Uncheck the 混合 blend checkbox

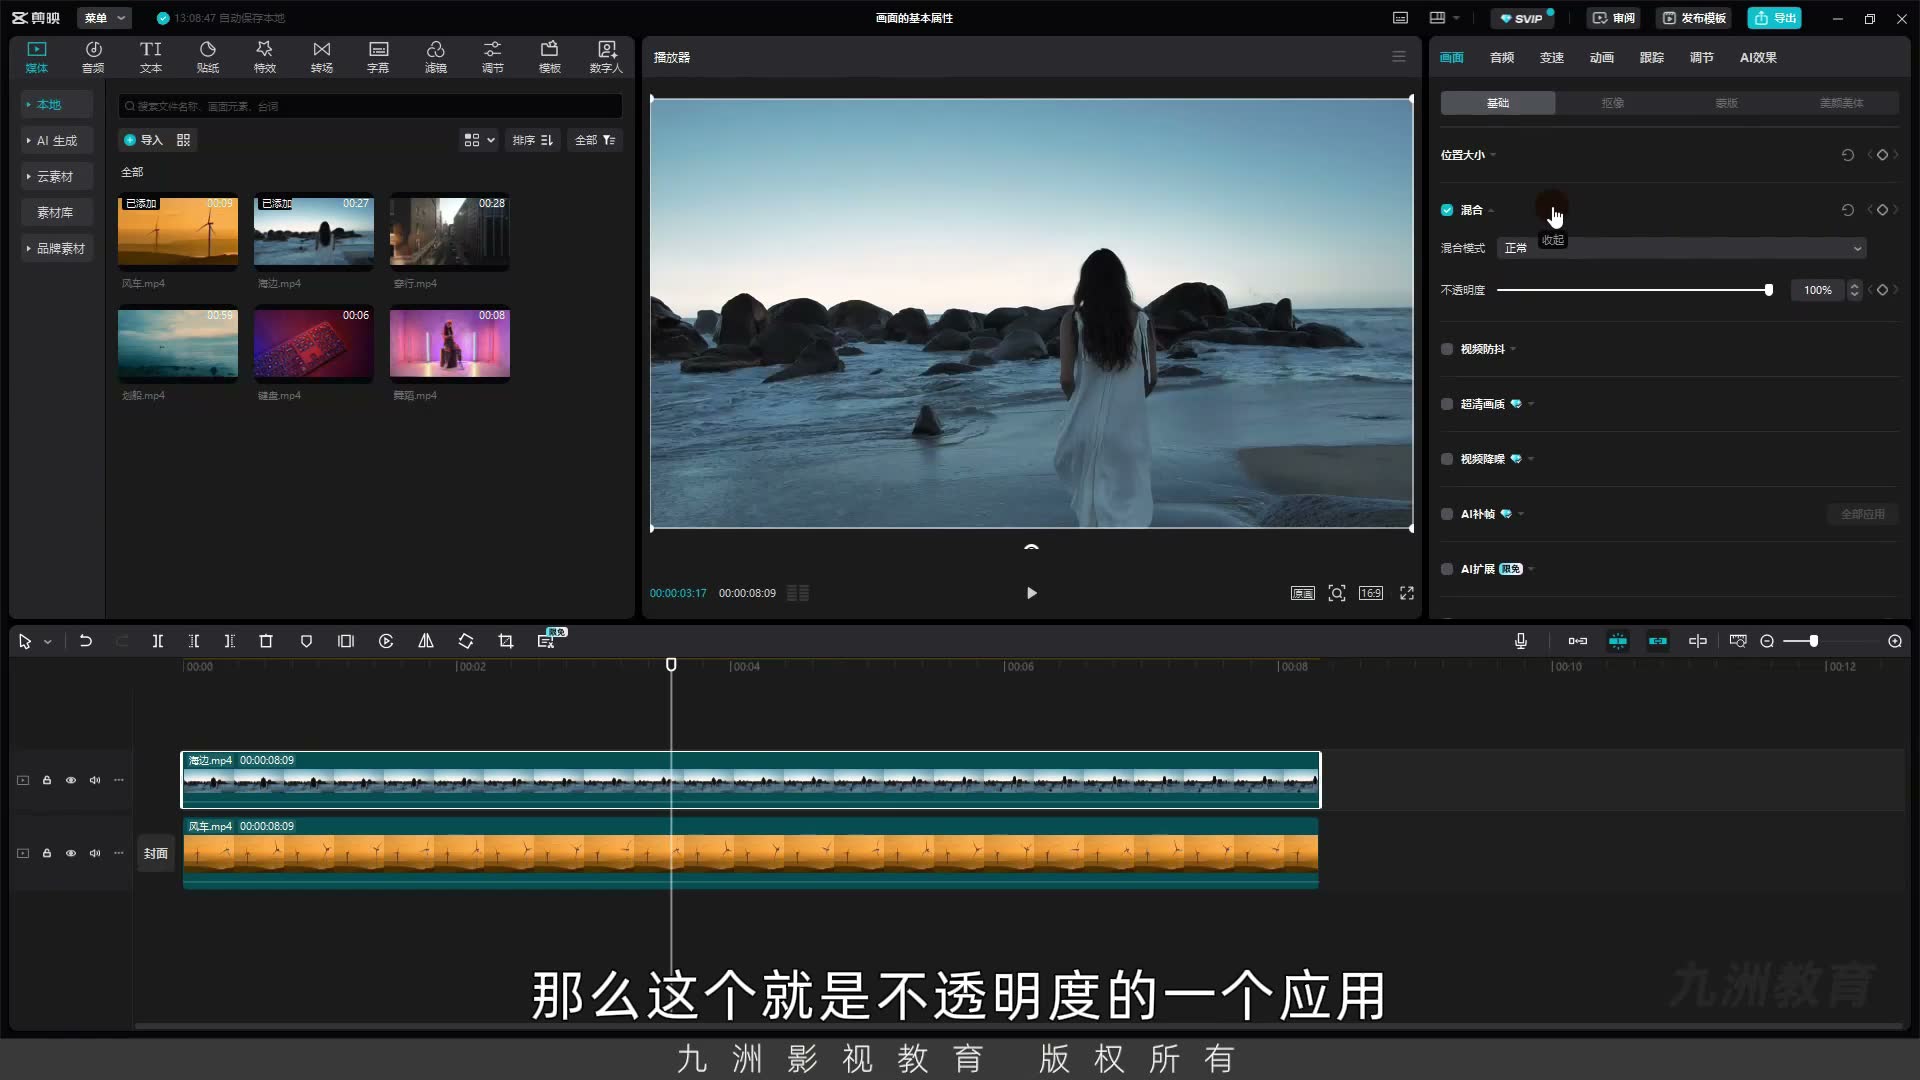click(x=1447, y=210)
